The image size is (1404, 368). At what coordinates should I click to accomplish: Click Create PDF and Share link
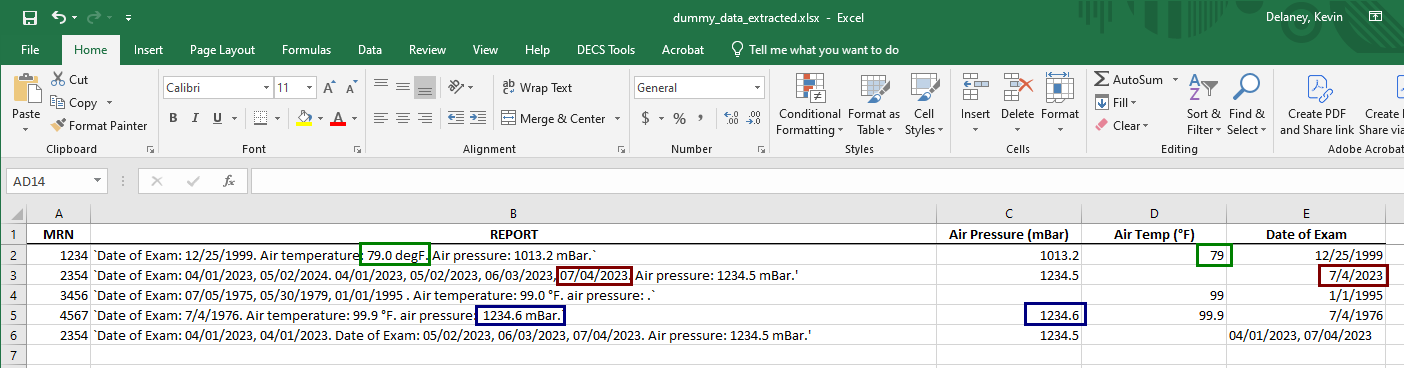pyautogui.click(x=1316, y=105)
